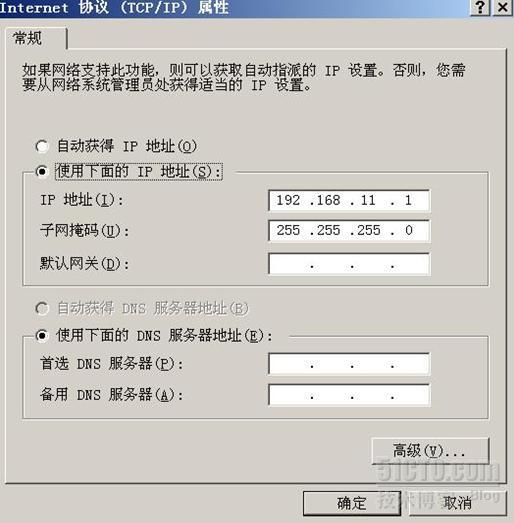The height and width of the screenshot is (523, 514).
Task: Select the 常规 tab
Action: pyautogui.click(x=28, y=38)
